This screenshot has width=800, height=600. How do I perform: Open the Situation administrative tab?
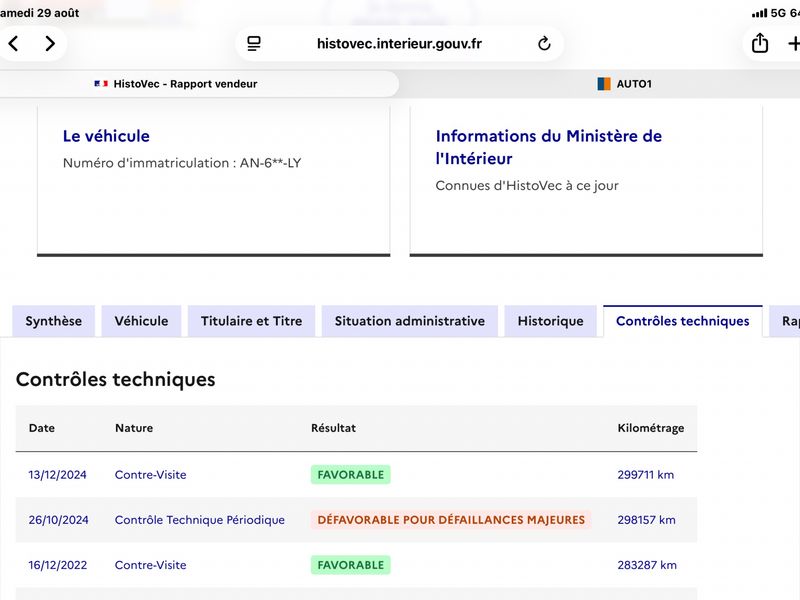coord(410,321)
